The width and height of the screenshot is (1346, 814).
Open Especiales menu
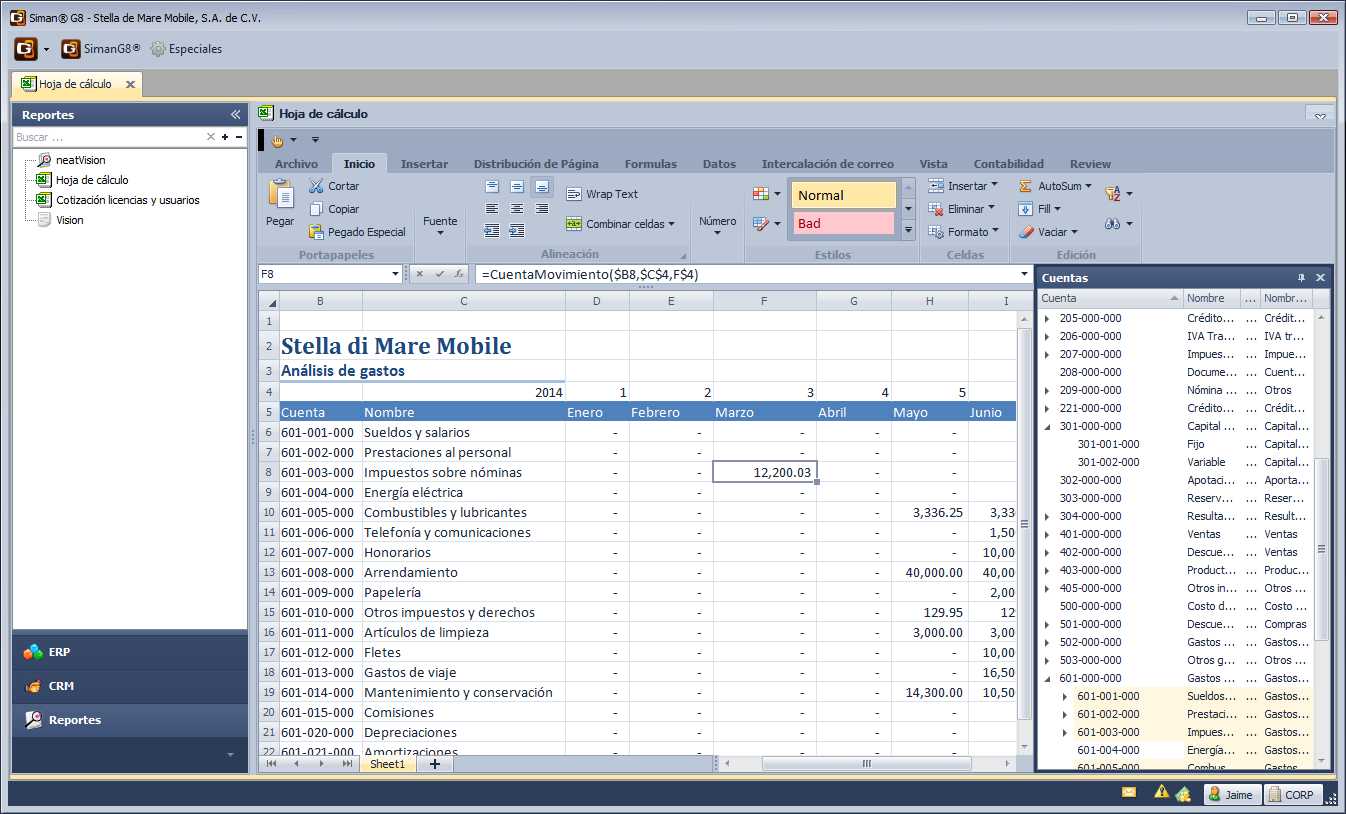point(186,48)
